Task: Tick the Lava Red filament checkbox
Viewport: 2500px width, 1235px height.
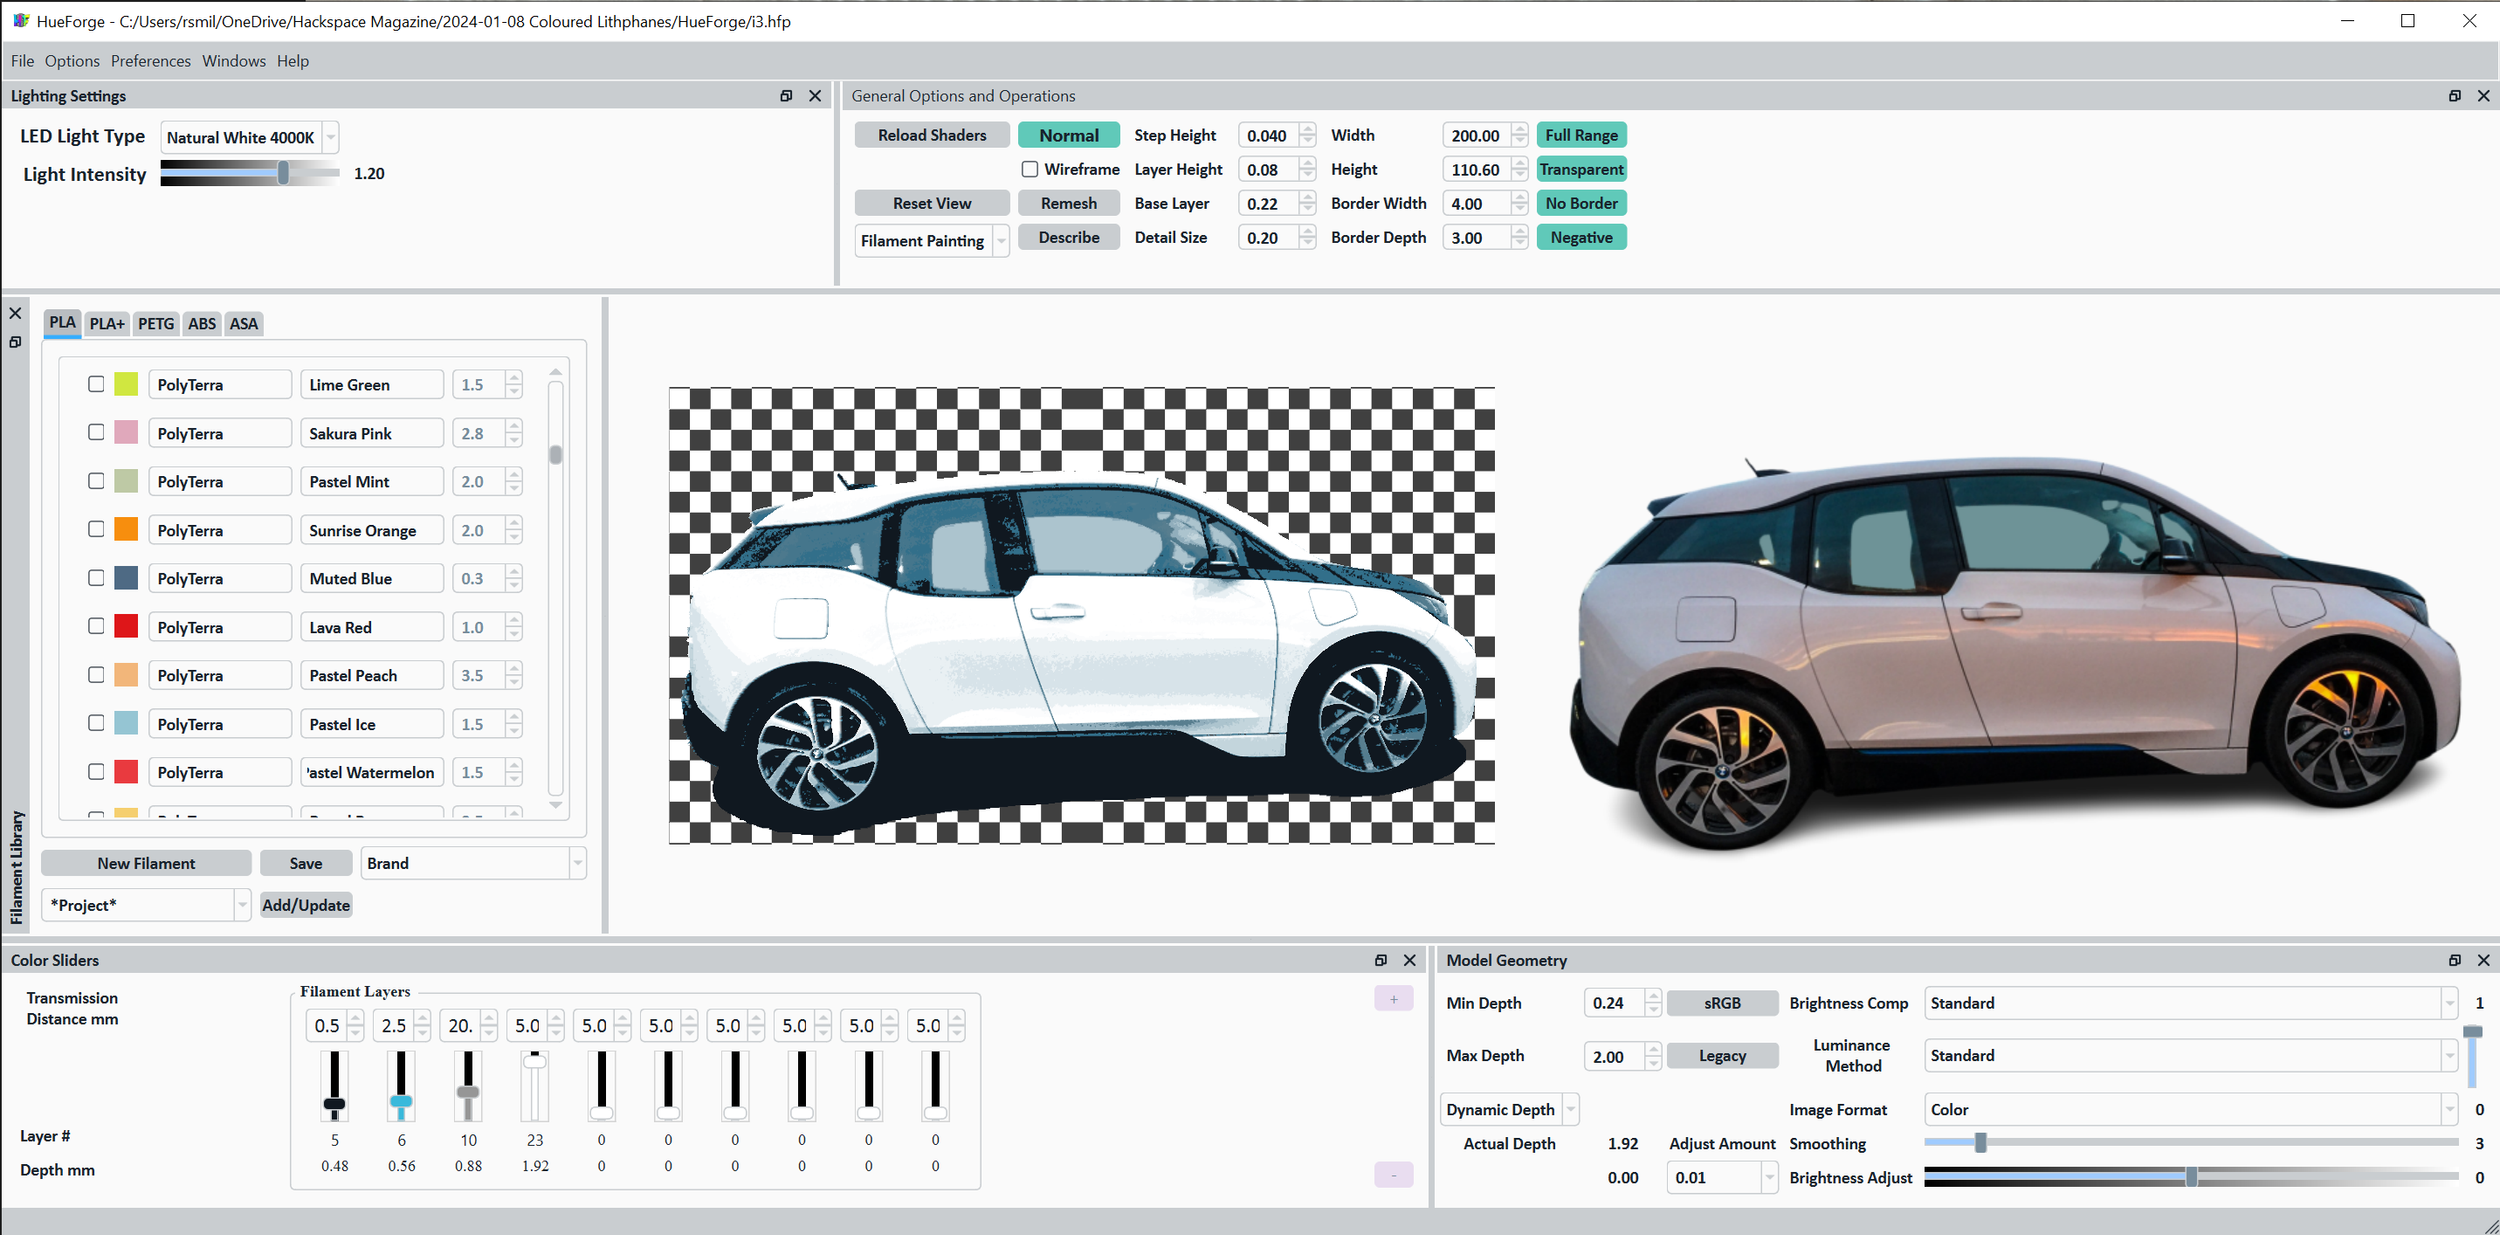Action: [x=96, y=626]
